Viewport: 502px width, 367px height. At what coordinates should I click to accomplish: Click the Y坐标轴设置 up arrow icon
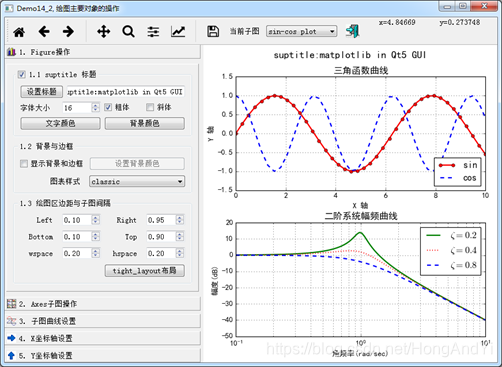pyautogui.click(x=11, y=355)
